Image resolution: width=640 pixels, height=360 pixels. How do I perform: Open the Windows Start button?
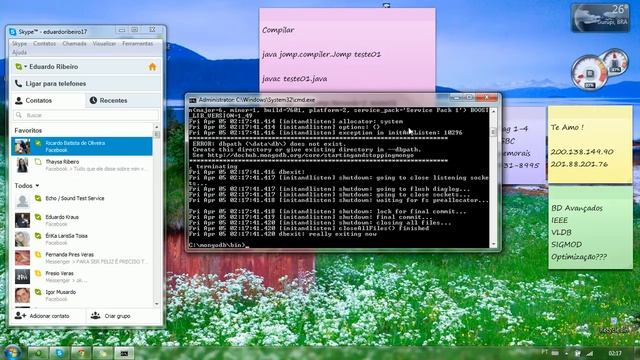[12, 352]
